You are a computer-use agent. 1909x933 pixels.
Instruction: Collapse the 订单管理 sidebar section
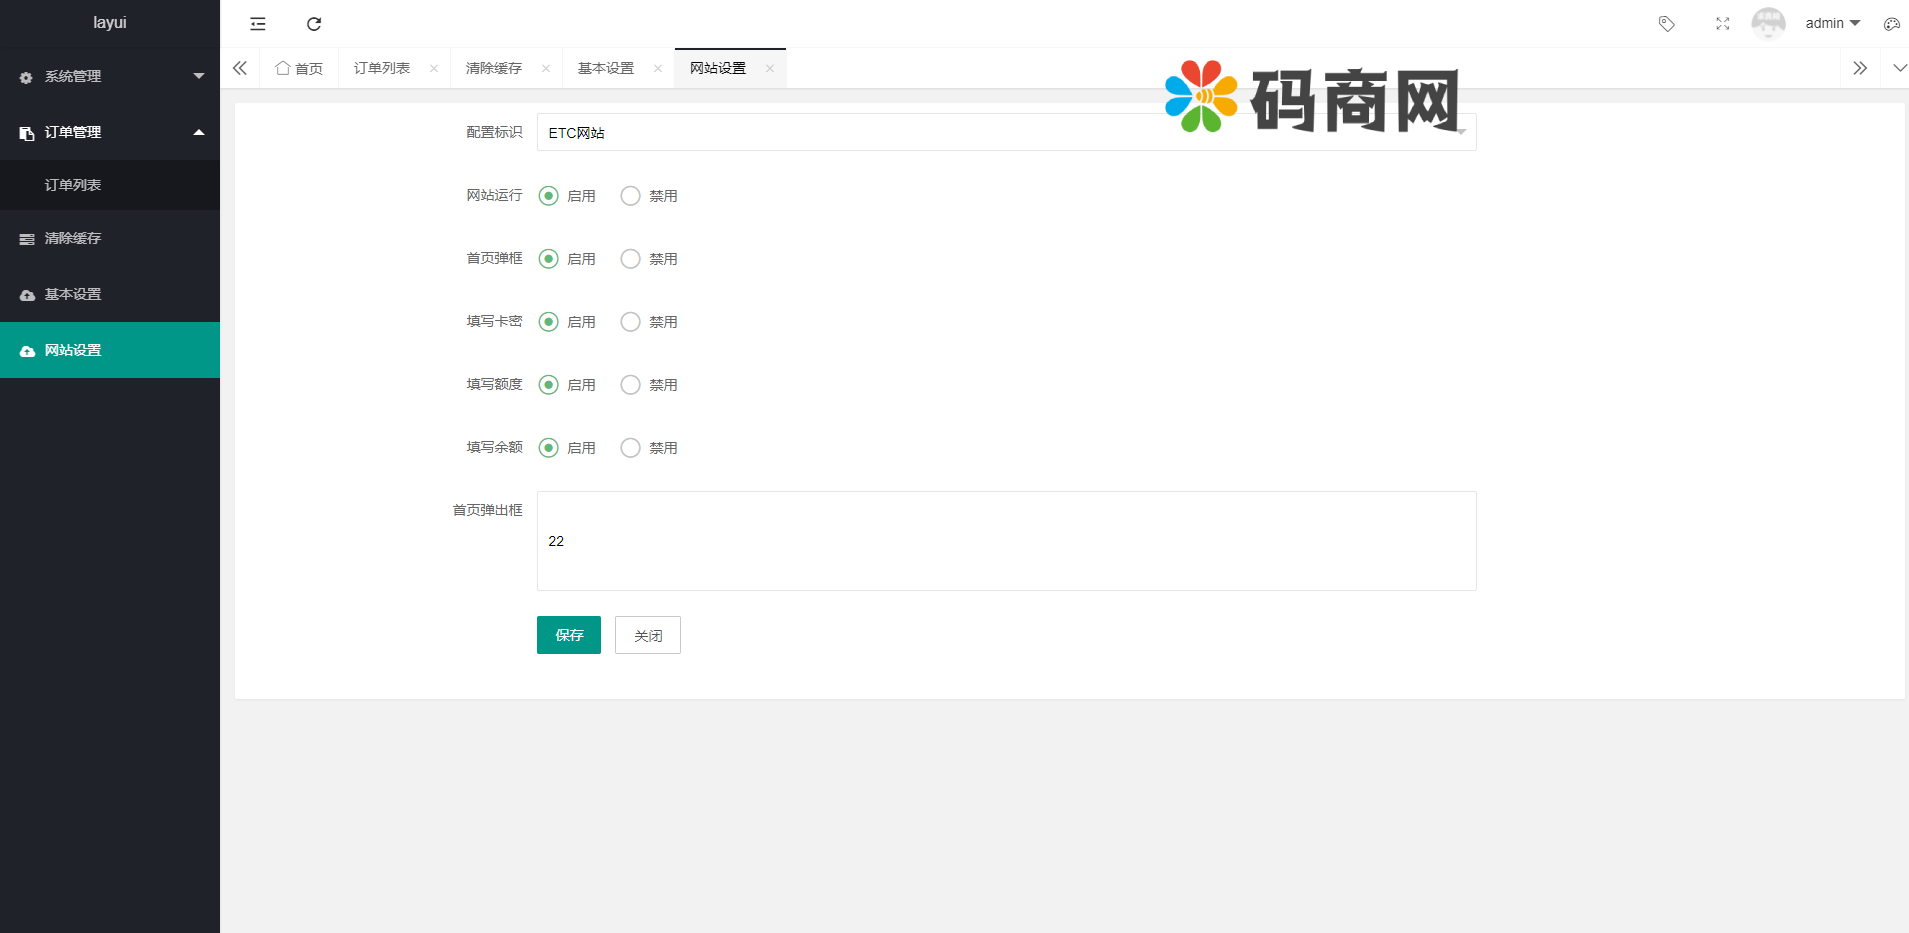coord(110,131)
